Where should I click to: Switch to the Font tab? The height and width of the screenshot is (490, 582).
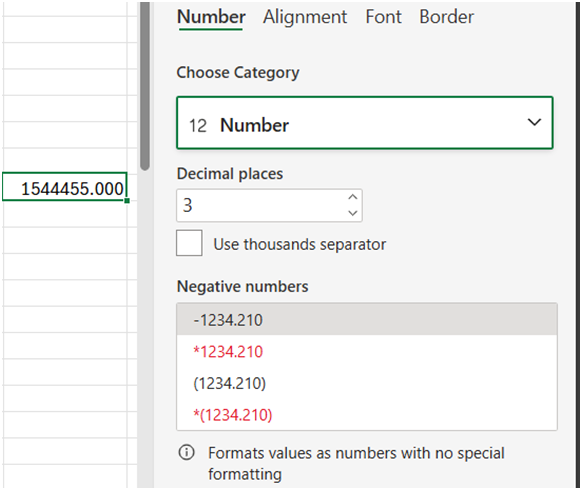coord(383,17)
